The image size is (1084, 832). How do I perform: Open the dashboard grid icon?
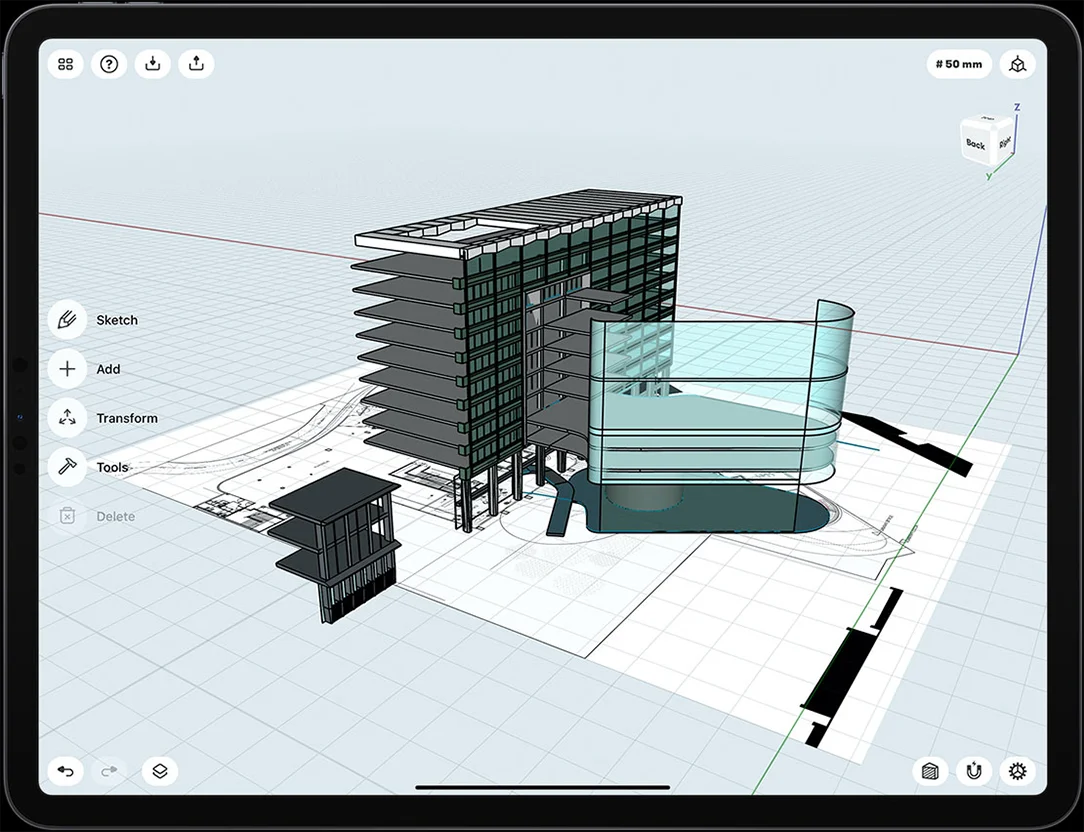[x=66, y=64]
